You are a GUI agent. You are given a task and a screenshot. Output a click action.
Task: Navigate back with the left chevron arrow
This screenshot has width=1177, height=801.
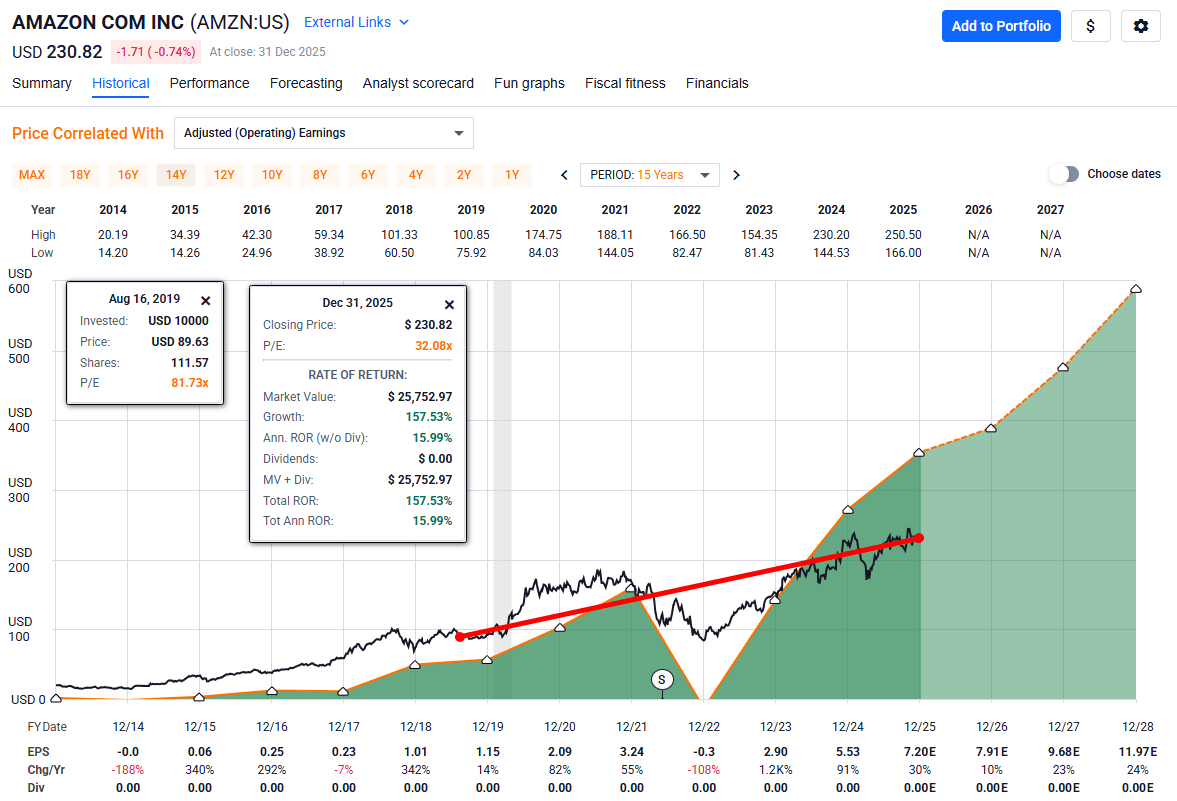point(563,174)
